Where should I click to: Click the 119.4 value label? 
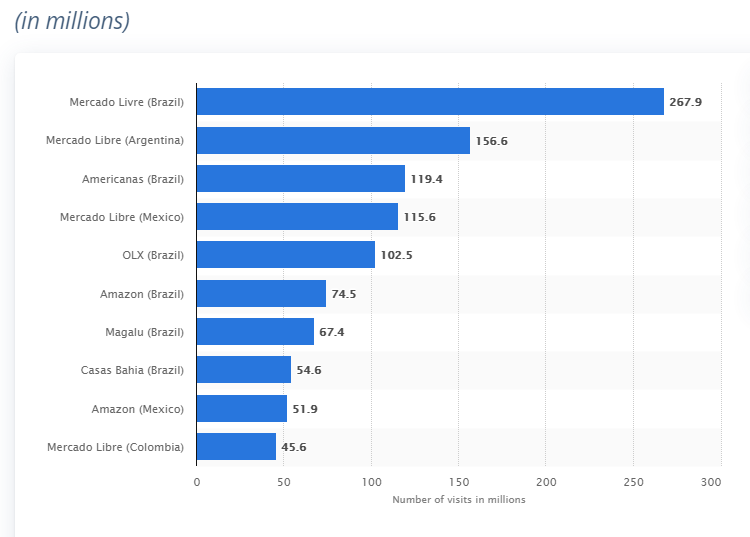(427, 179)
